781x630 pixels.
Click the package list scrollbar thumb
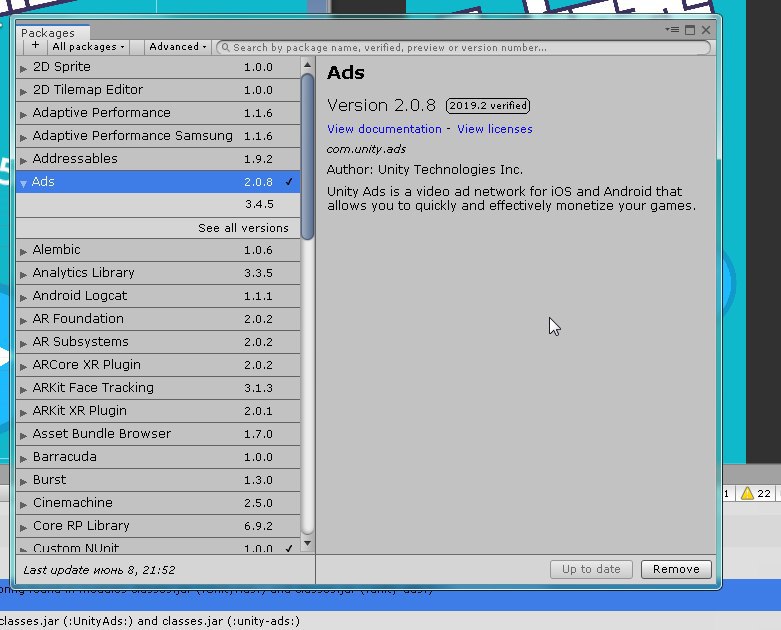point(307,156)
